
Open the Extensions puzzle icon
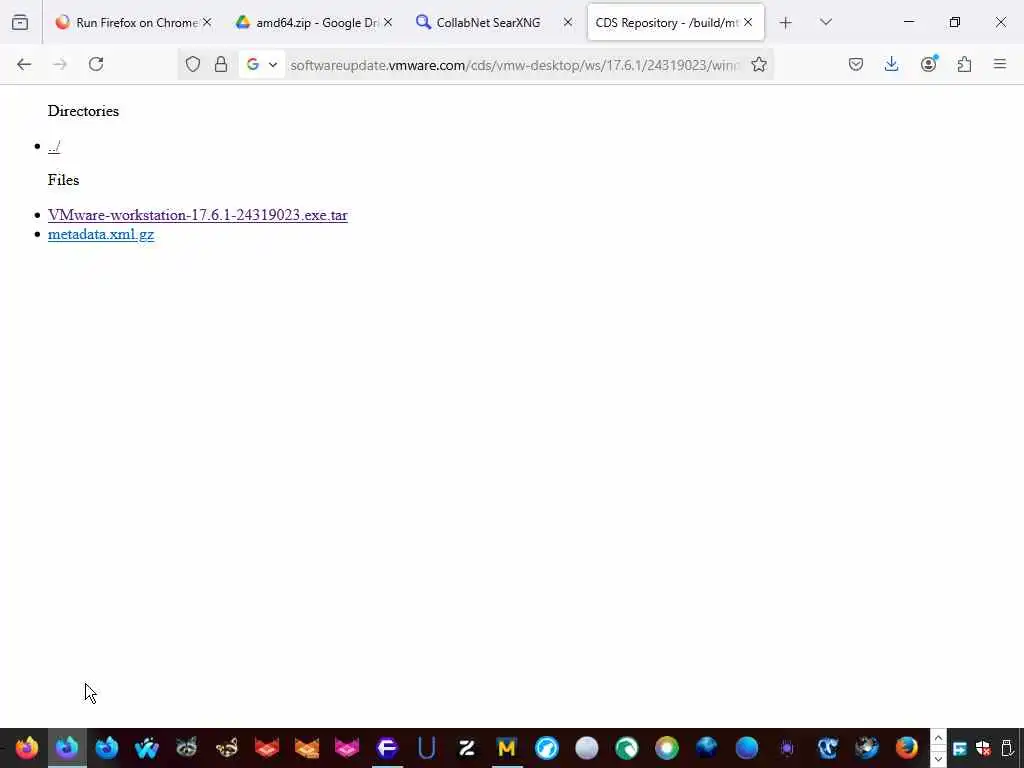[964, 64]
